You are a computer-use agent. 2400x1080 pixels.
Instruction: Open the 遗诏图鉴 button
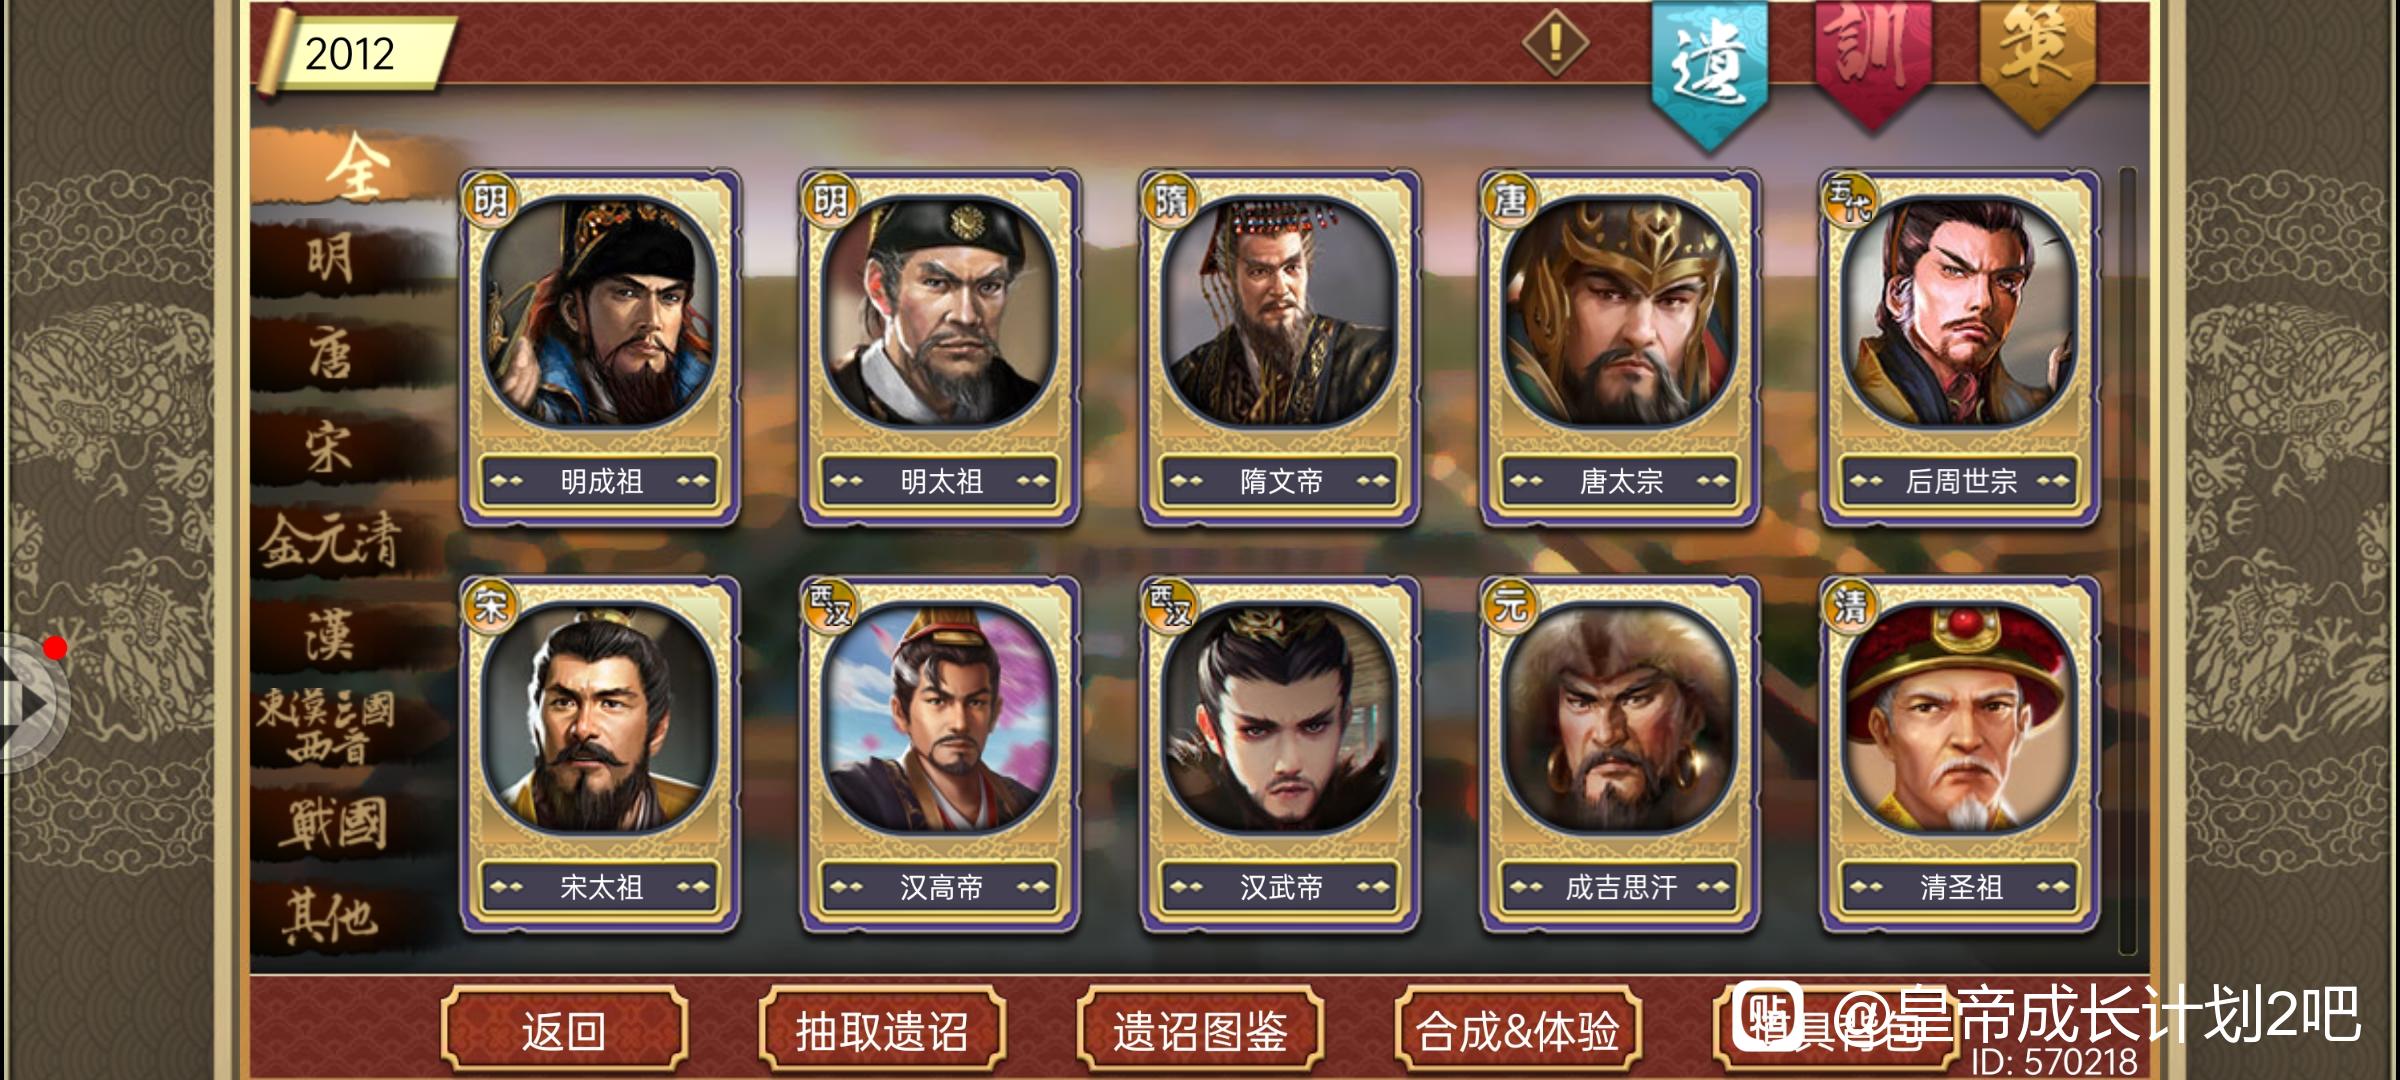(1200, 1030)
